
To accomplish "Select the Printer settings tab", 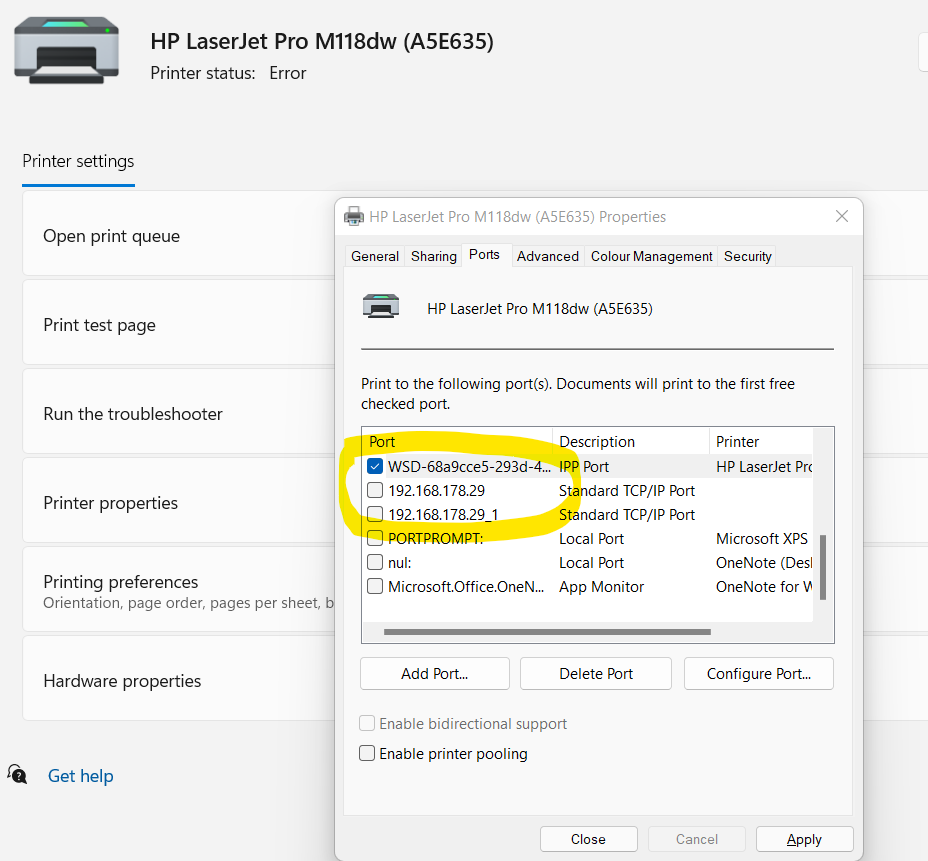I will click(x=78, y=161).
